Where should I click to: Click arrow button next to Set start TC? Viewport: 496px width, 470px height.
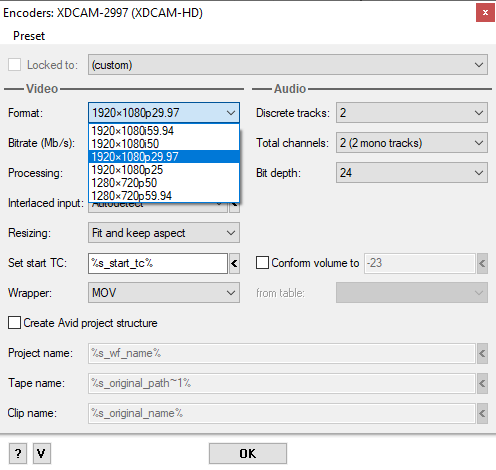[x=234, y=263]
